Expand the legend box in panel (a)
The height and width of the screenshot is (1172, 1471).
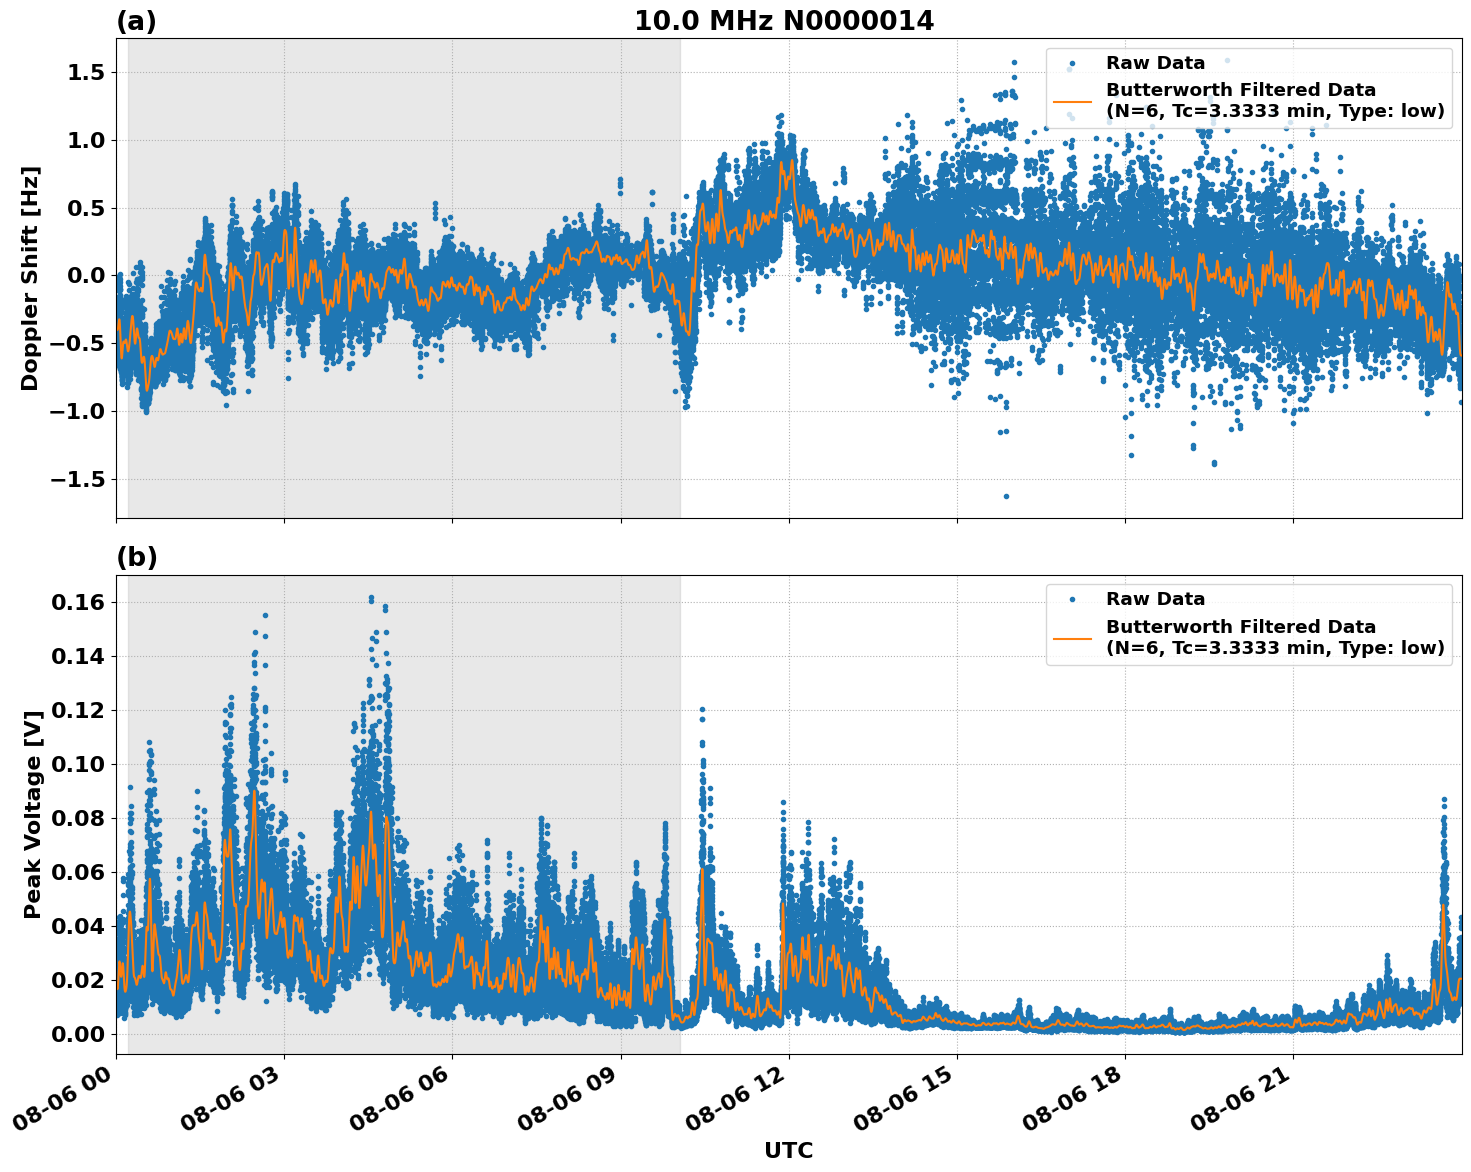(1250, 88)
